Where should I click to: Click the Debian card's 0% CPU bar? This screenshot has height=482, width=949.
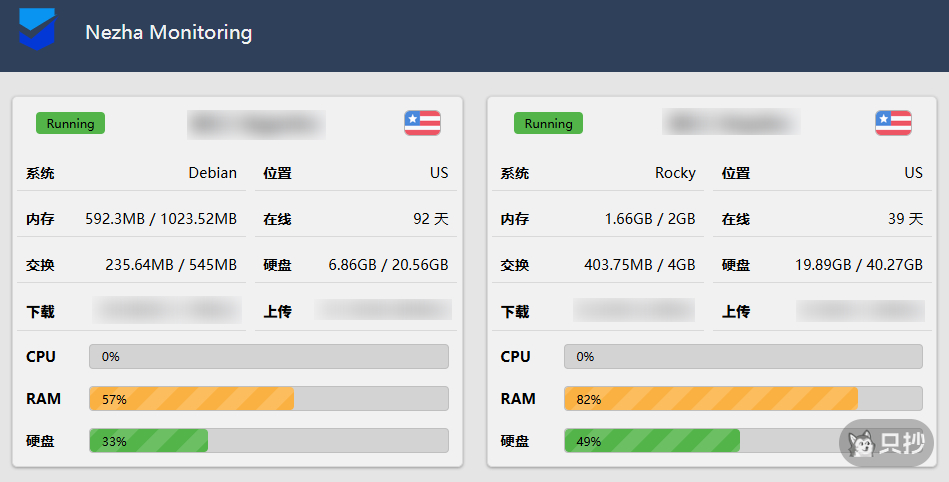pos(269,357)
